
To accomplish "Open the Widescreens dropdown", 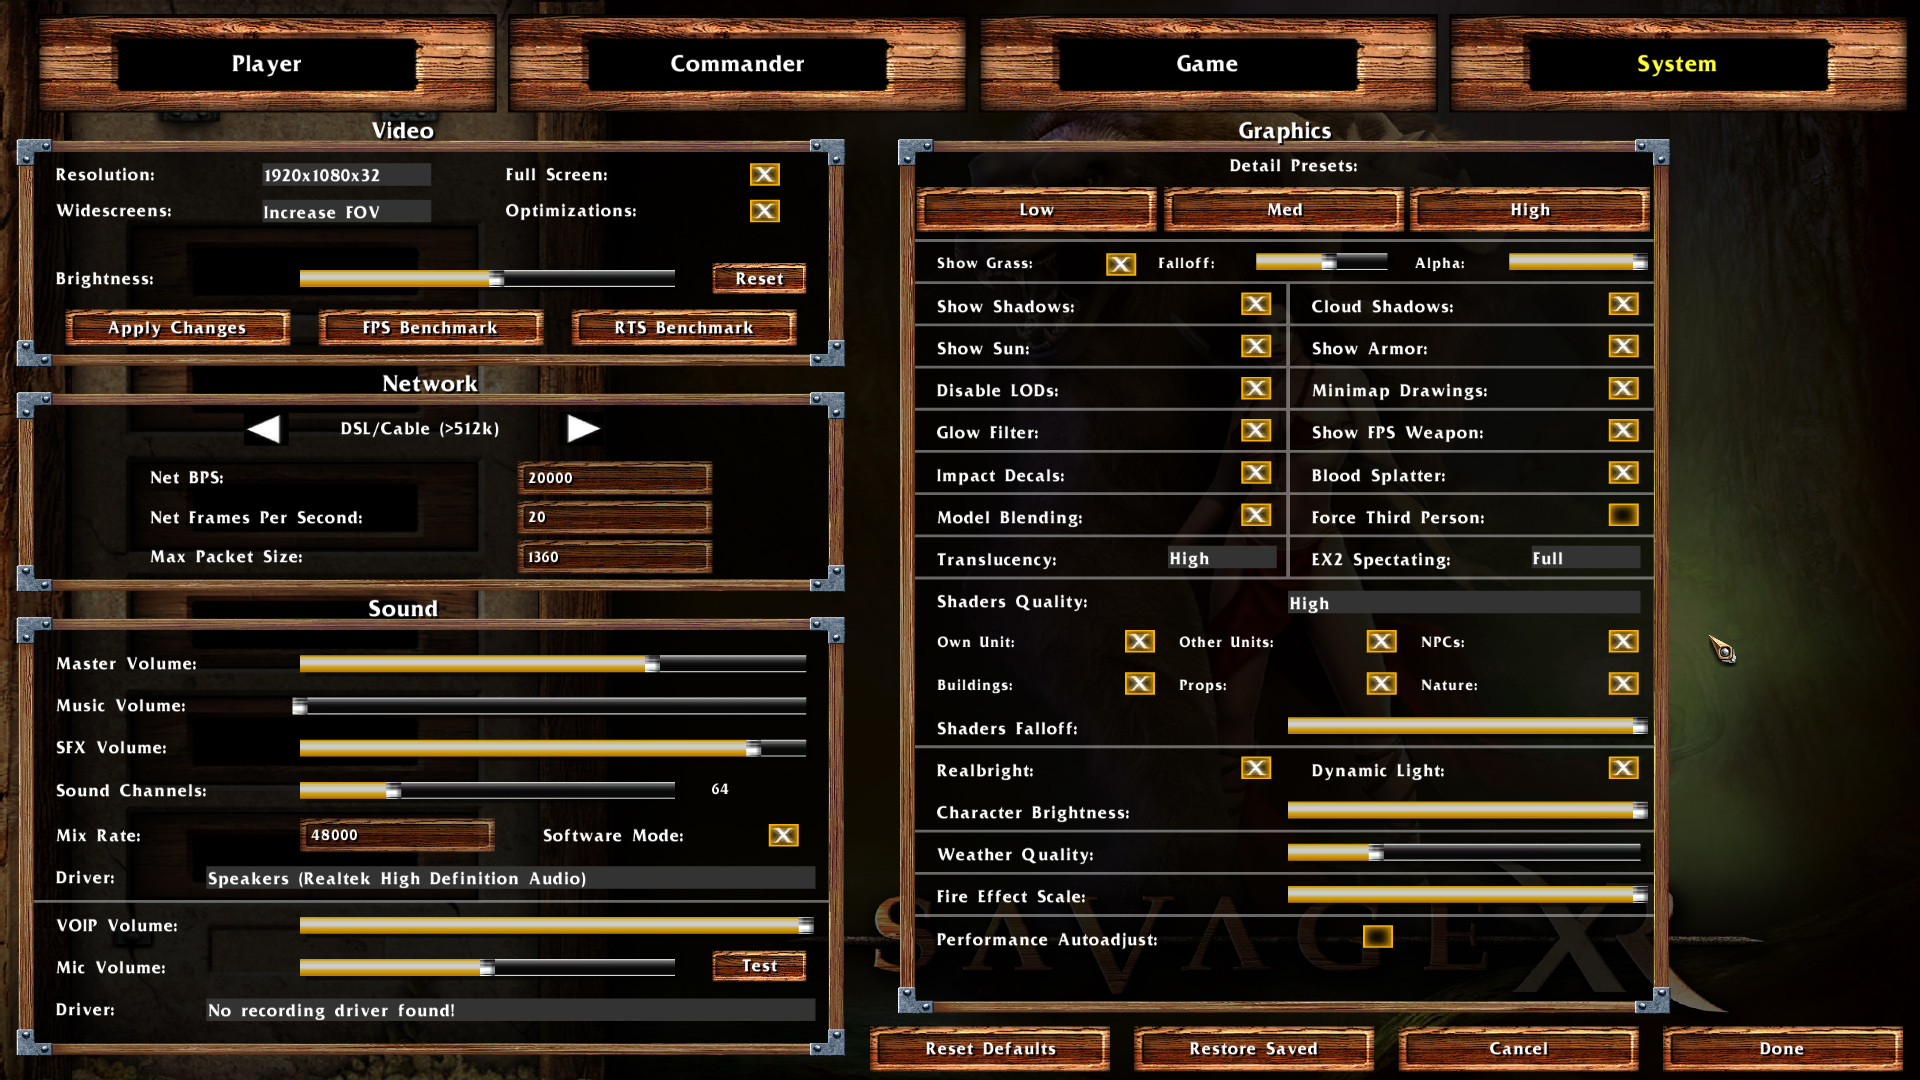I will point(346,212).
